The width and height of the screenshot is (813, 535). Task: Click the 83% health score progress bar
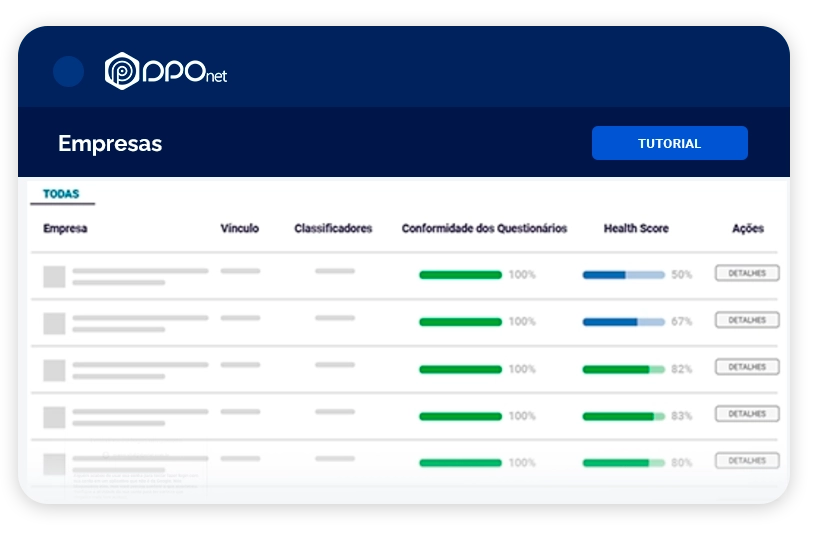point(624,416)
